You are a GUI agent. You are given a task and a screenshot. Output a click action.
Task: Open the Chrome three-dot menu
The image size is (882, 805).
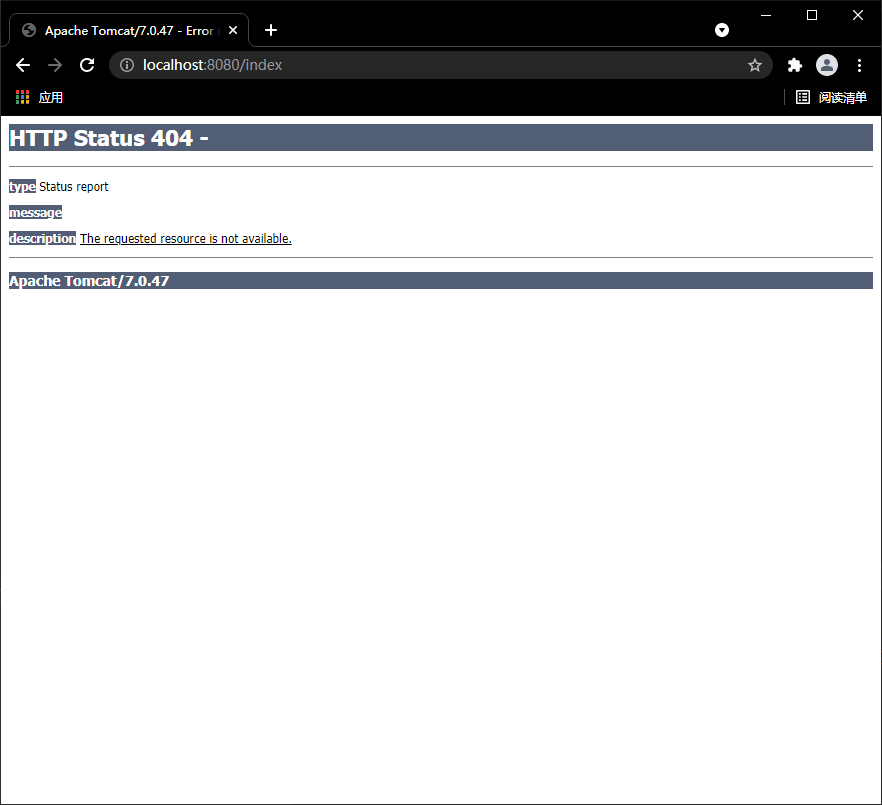tap(860, 65)
